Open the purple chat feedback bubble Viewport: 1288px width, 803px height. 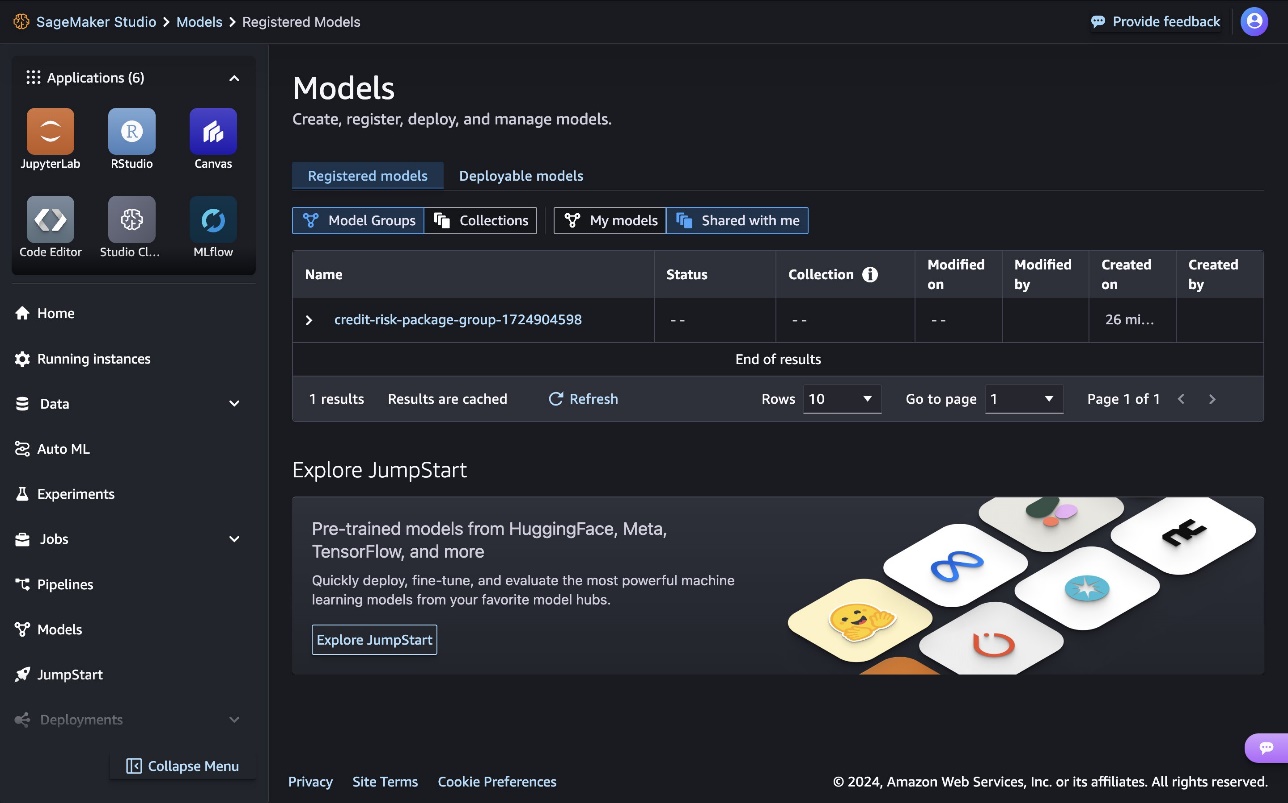click(x=1266, y=747)
